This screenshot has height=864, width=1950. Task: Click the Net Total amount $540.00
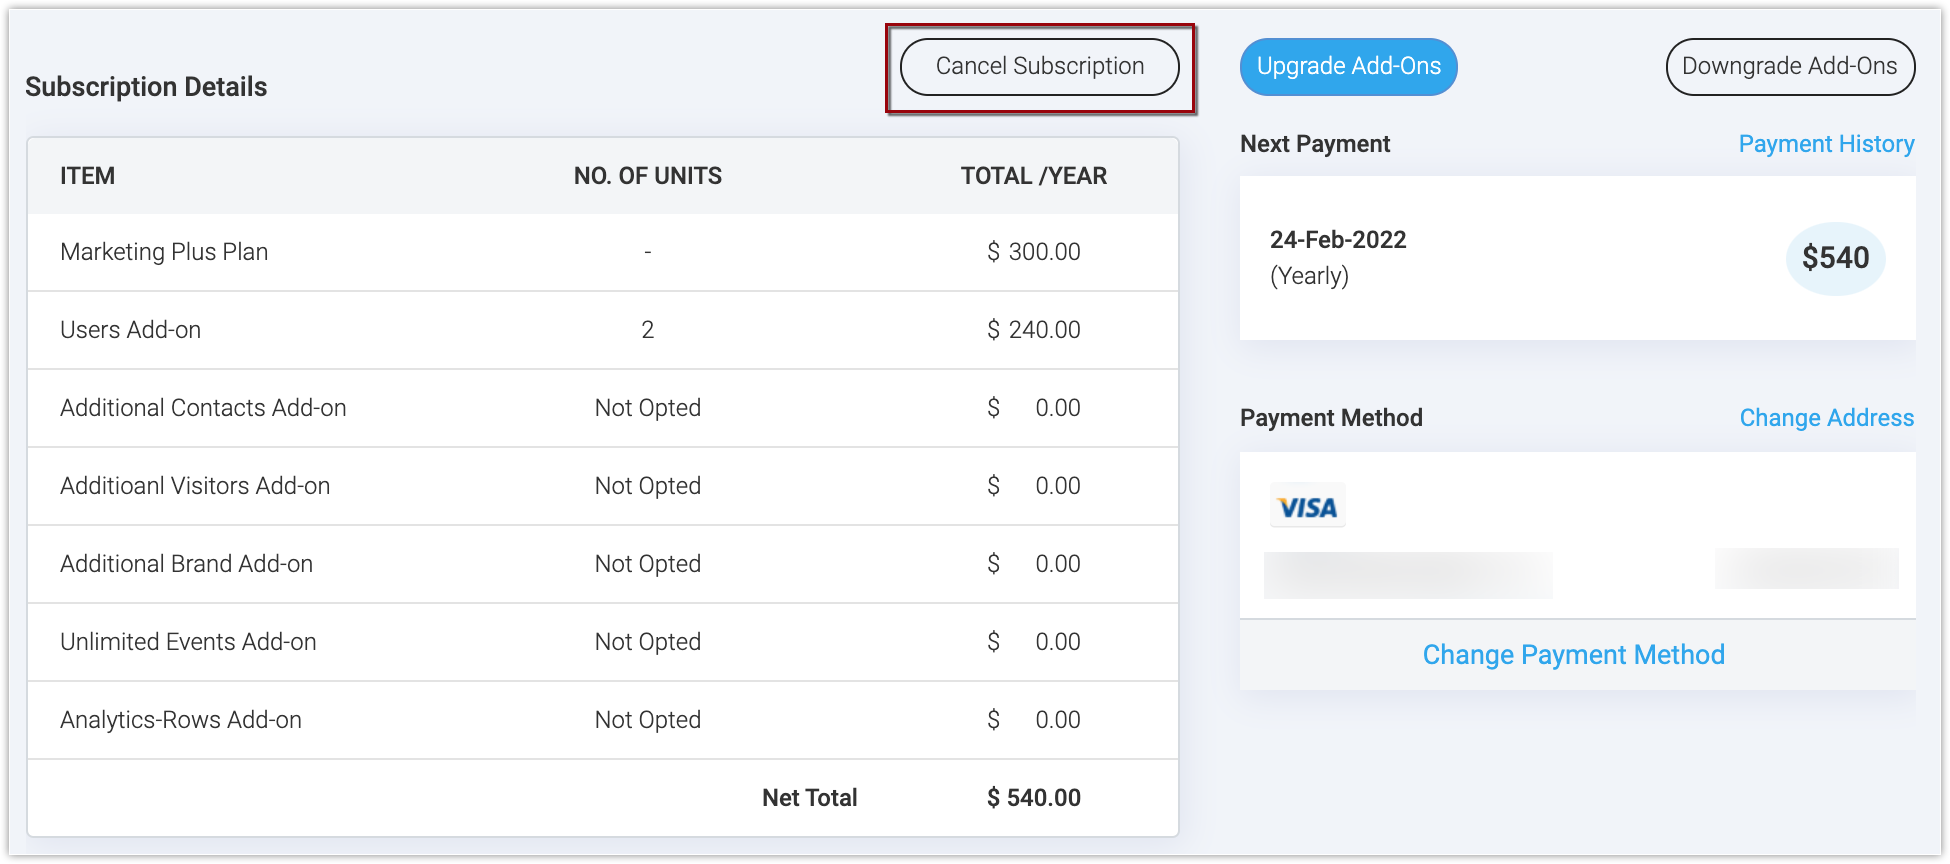1033,798
